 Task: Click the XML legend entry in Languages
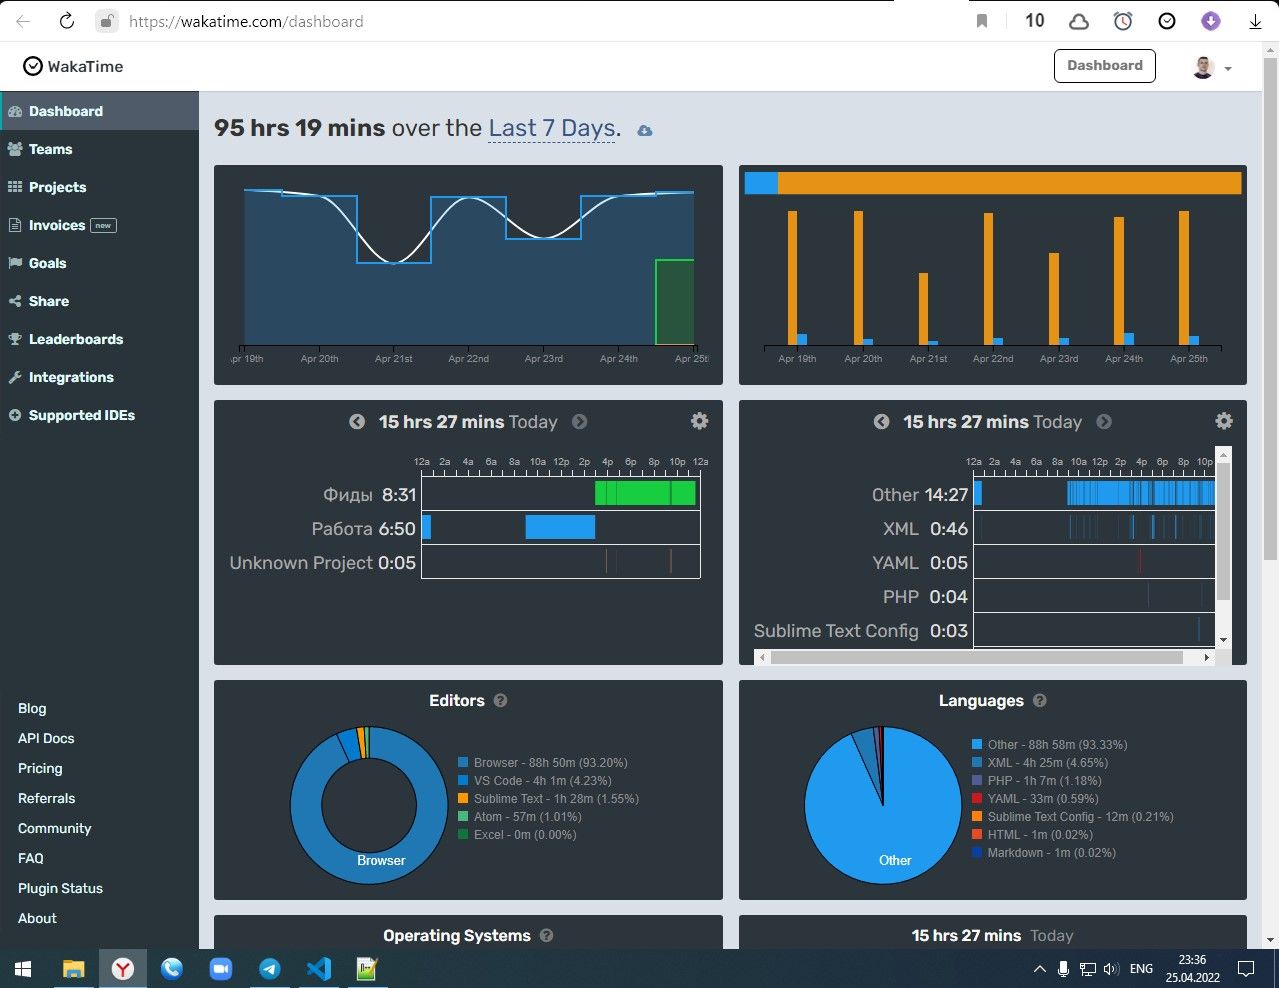click(1040, 763)
